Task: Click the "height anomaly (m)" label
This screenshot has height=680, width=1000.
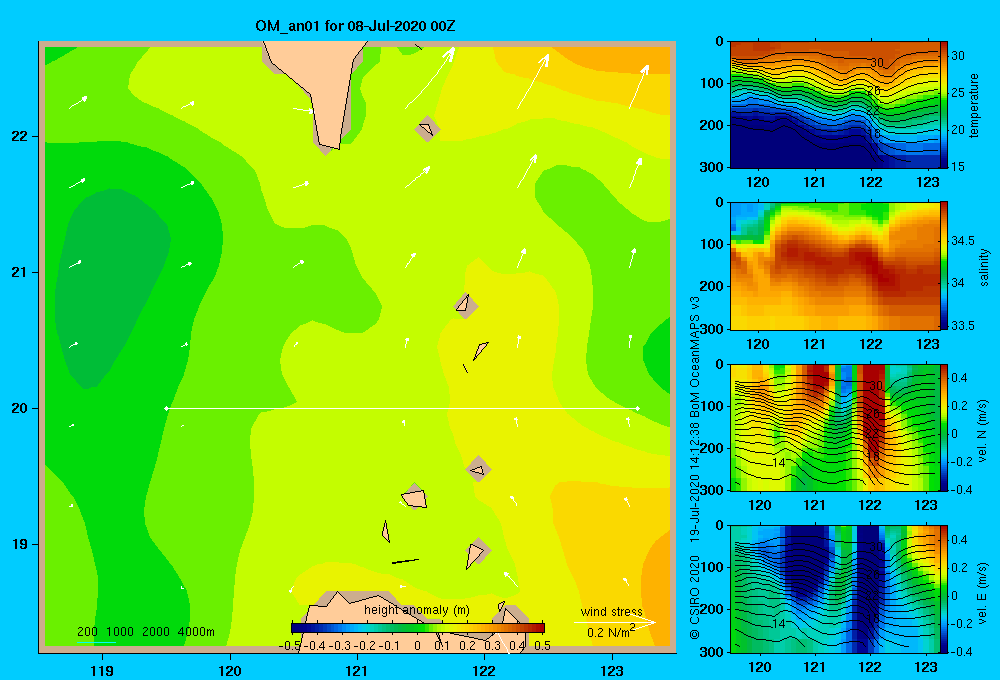Action: click(417, 610)
